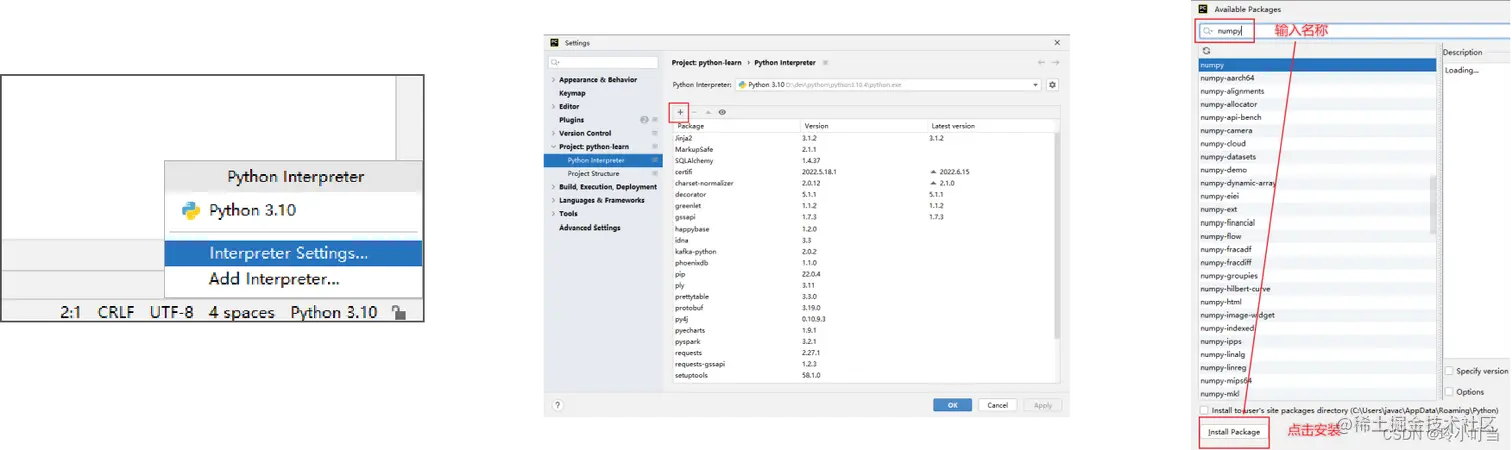Click the minus icon to uninstall package
This screenshot has width=1512, height=450.
(x=694, y=112)
